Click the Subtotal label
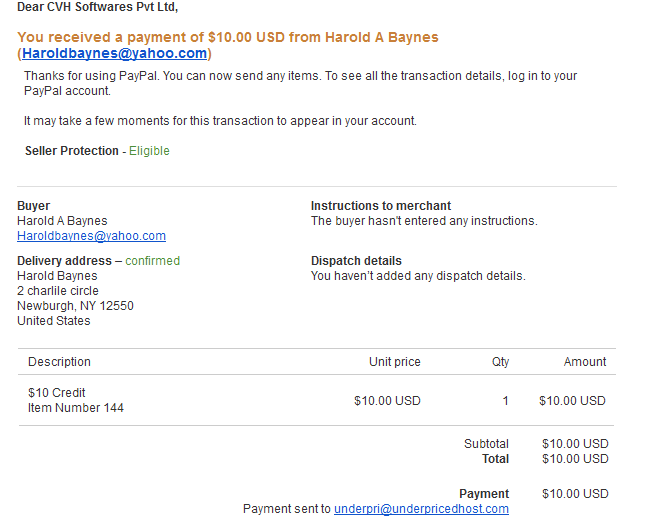This screenshot has height=518, width=646. pyautogui.click(x=486, y=444)
